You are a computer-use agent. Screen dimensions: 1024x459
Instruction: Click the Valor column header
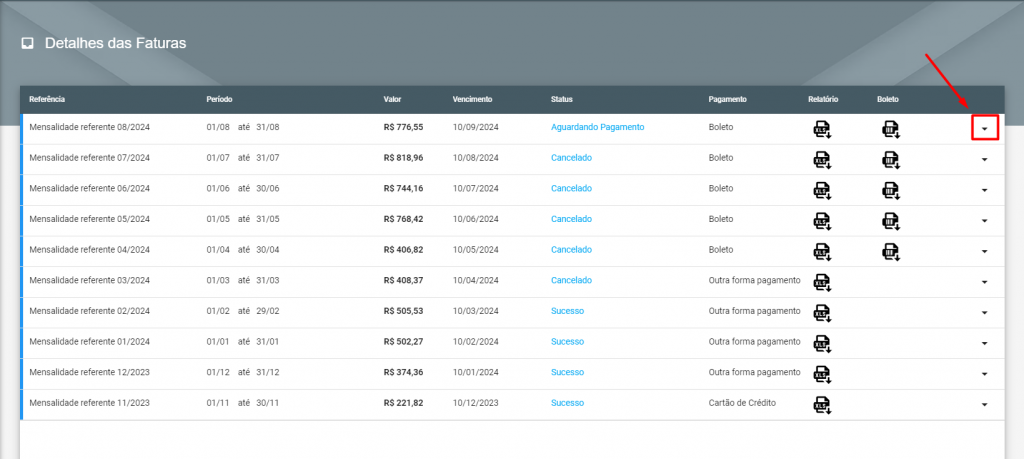[392, 100]
